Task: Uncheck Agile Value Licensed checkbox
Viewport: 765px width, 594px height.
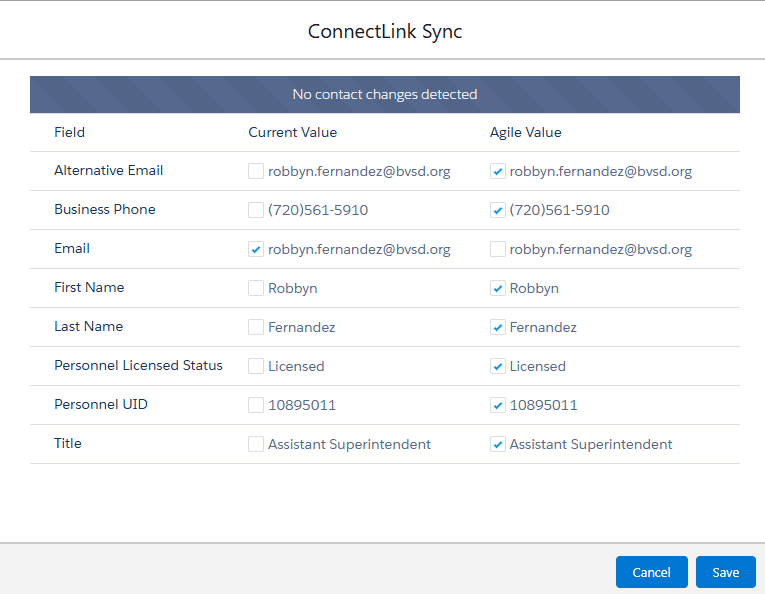Action: point(498,366)
